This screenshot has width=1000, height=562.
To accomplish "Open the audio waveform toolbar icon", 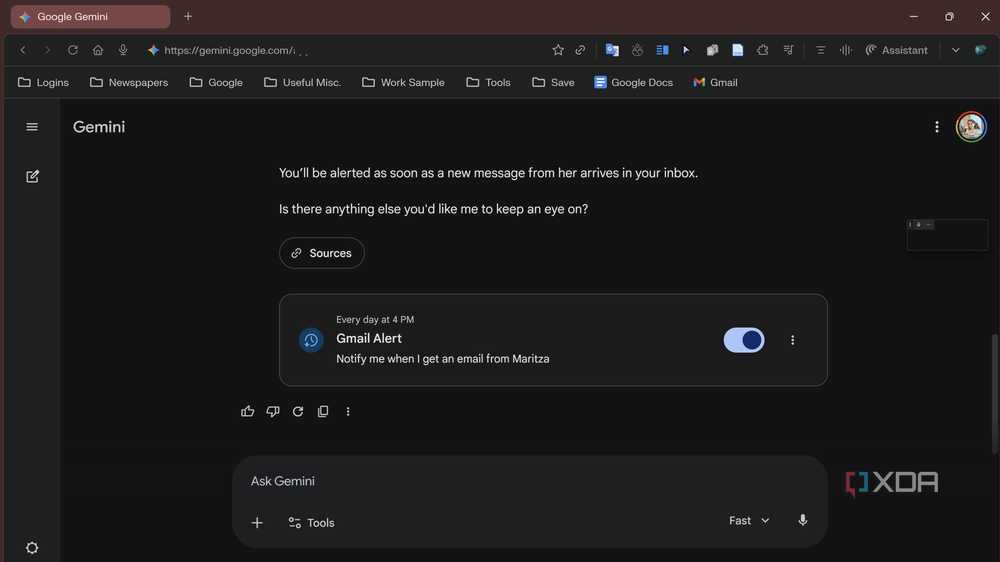I will pyautogui.click(x=846, y=50).
